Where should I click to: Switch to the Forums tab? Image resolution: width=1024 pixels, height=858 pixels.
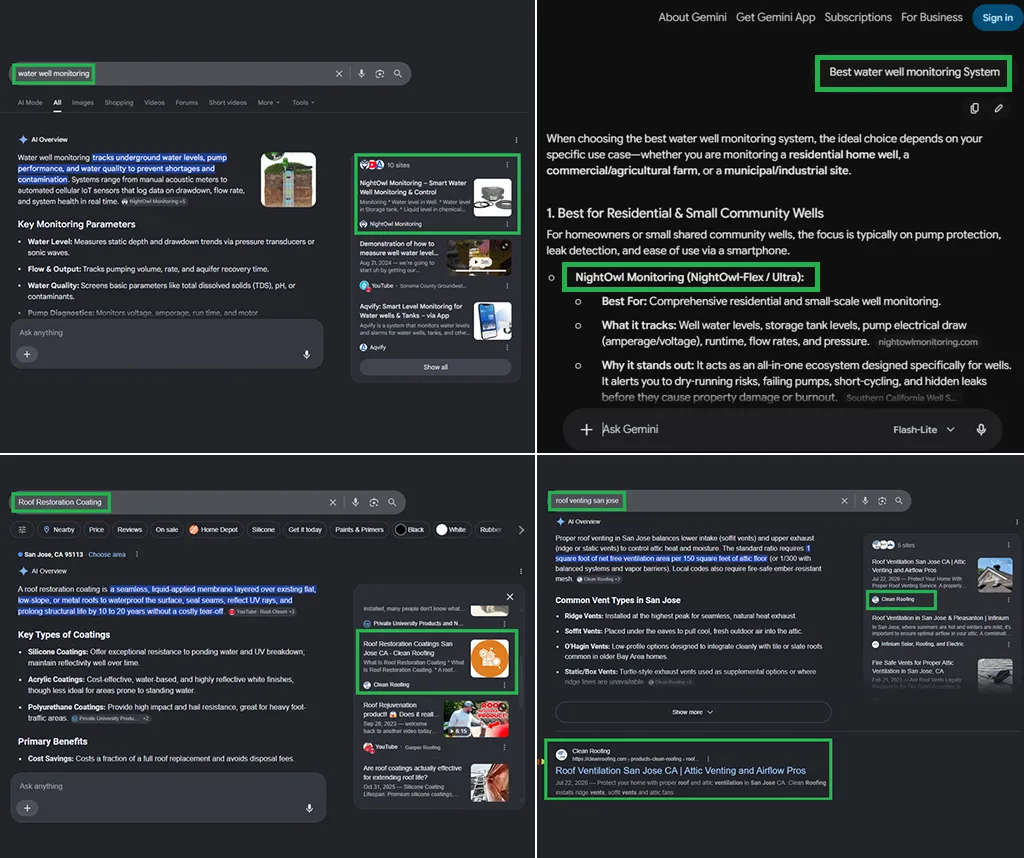click(187, 103)
